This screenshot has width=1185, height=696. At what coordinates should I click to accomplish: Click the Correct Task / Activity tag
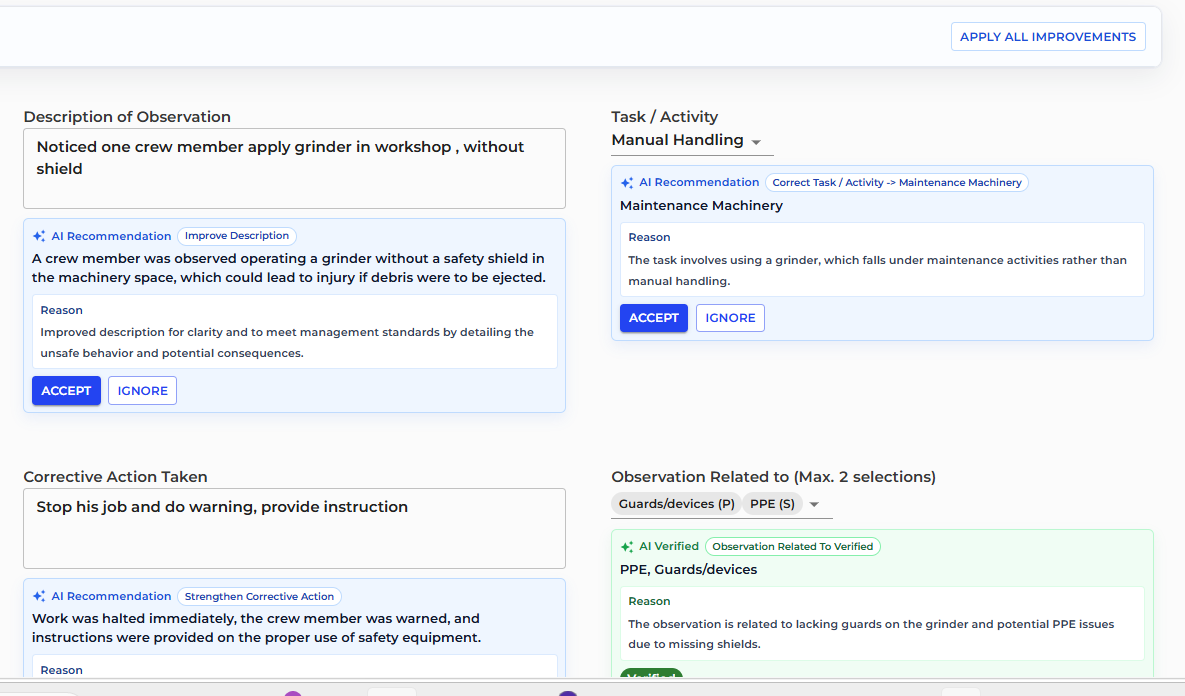pos(896,183)
